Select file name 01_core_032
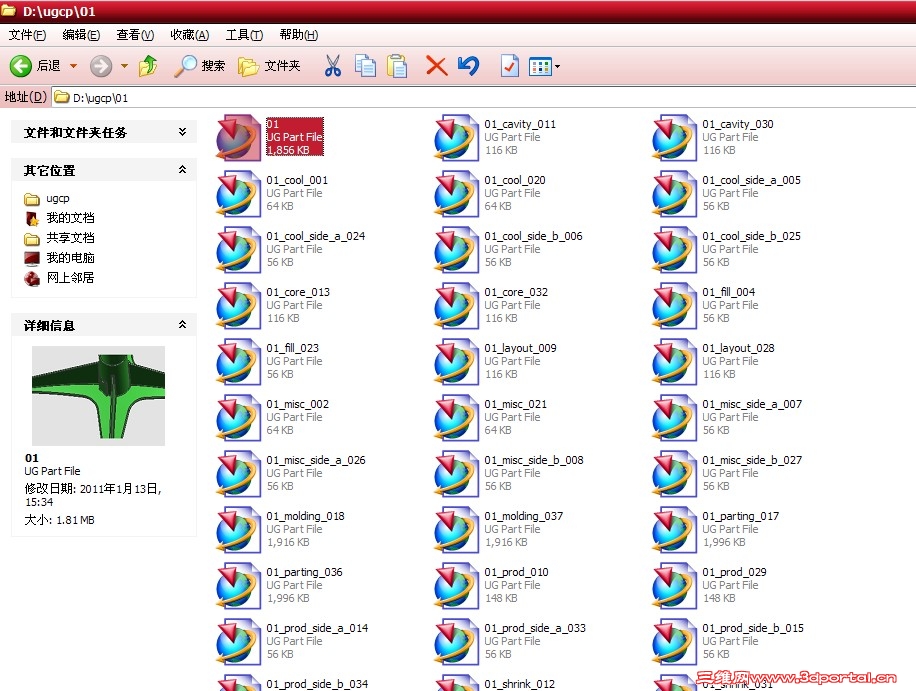Image resolution: width=916 pixels, height=691 pixels. click(x=516, y=292)
